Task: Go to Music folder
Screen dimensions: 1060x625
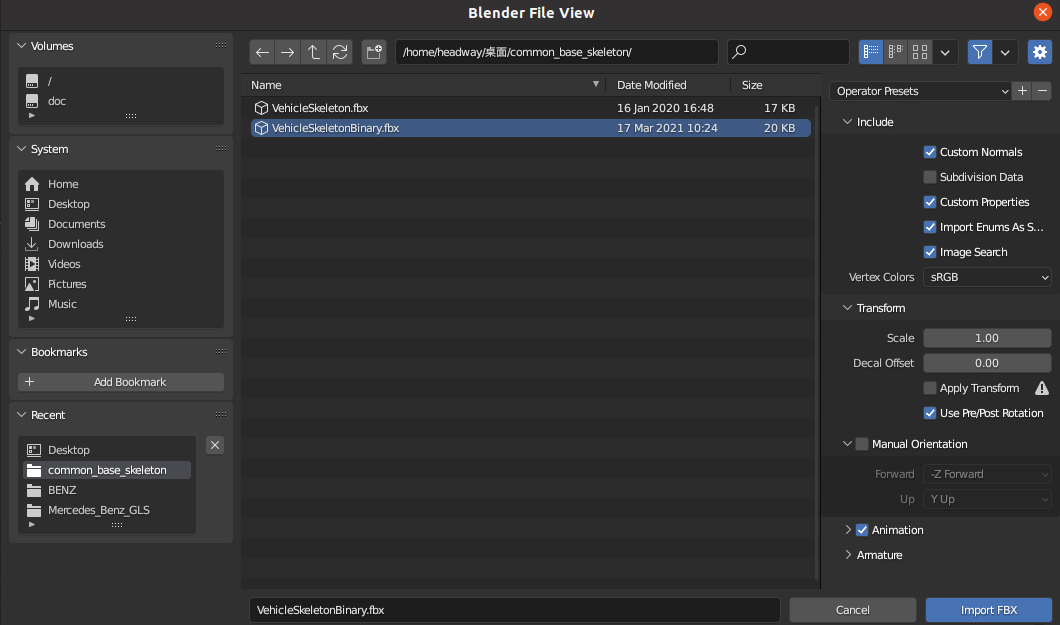Action: coord(120,304)
